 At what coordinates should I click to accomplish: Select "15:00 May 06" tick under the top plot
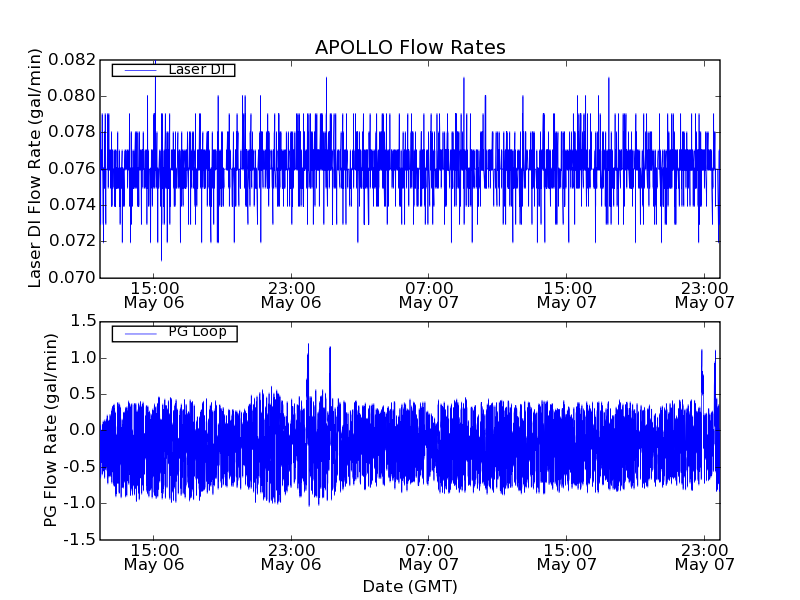click(x=154, y=294)
